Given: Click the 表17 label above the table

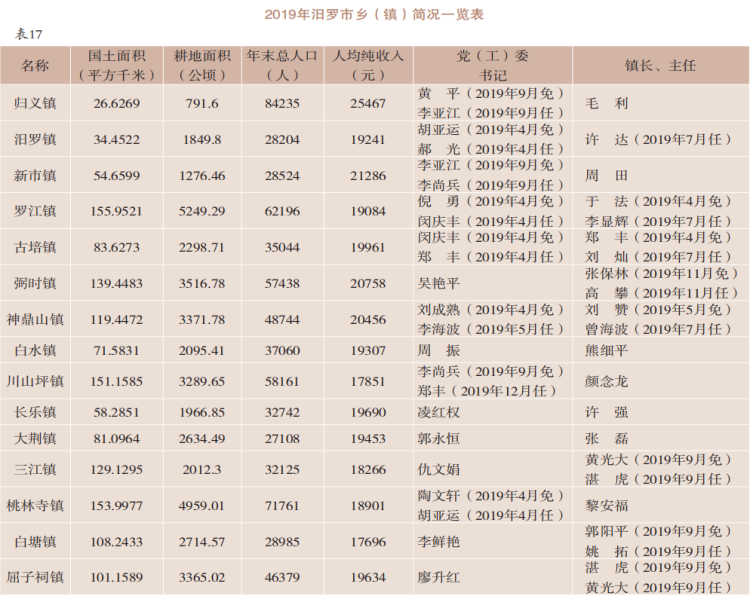Looking at the screenshot, I should tap(29, 34).
